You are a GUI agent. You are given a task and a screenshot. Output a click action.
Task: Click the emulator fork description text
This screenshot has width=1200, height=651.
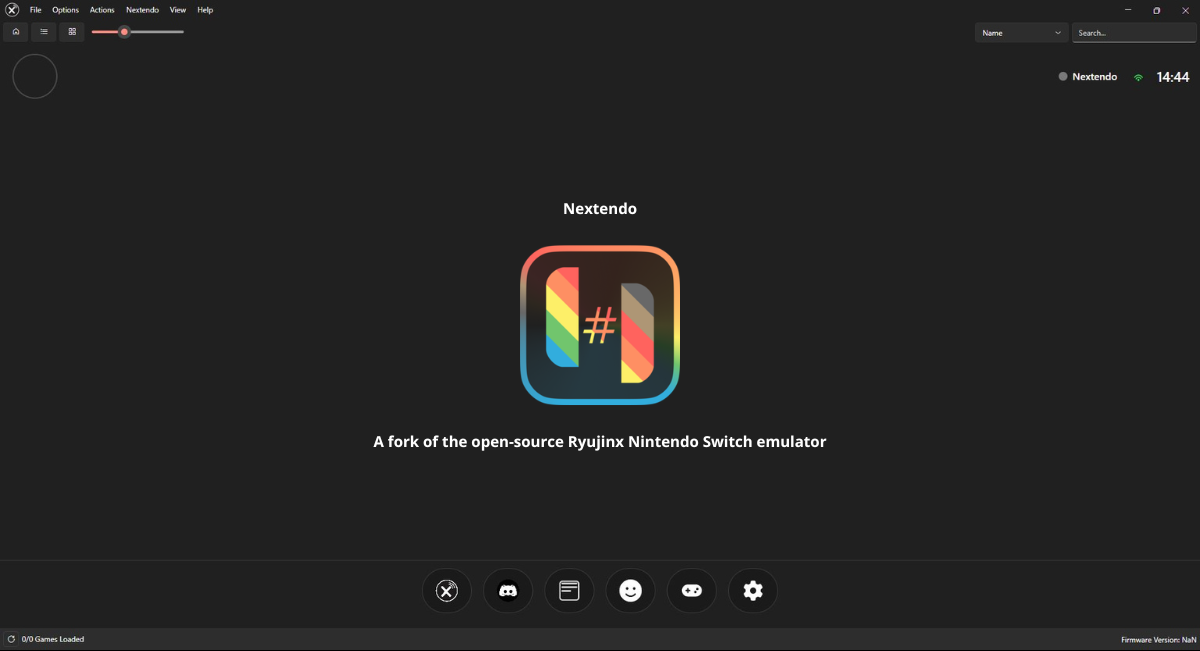tap(600, 441)
